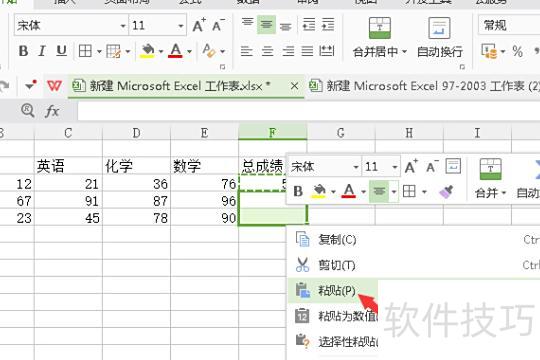Viewport: 540px width, 360px height.
Task: Open the 合并居中 dropdown arrow
Action: 405,52
